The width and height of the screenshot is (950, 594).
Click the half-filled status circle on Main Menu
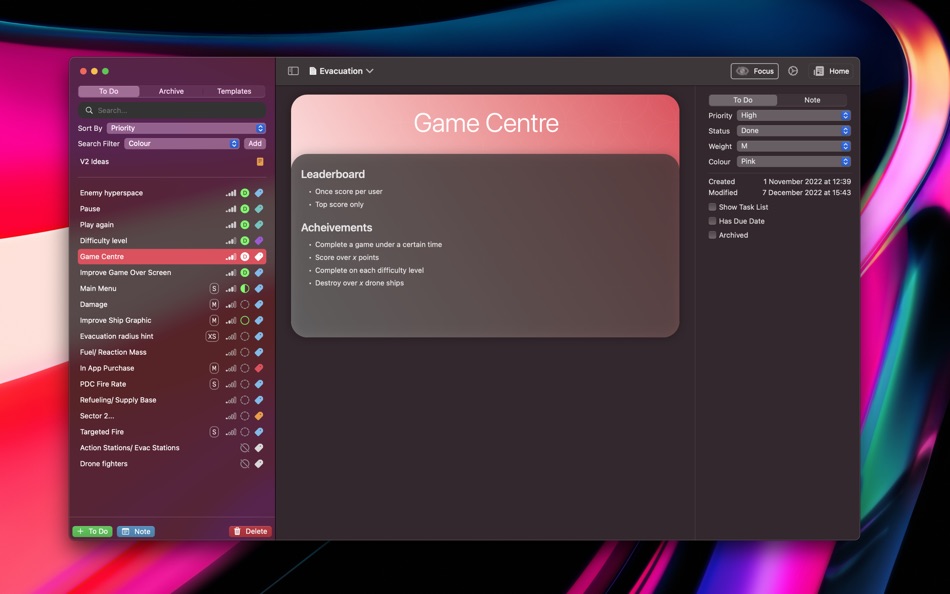click(x=245, y=289)
